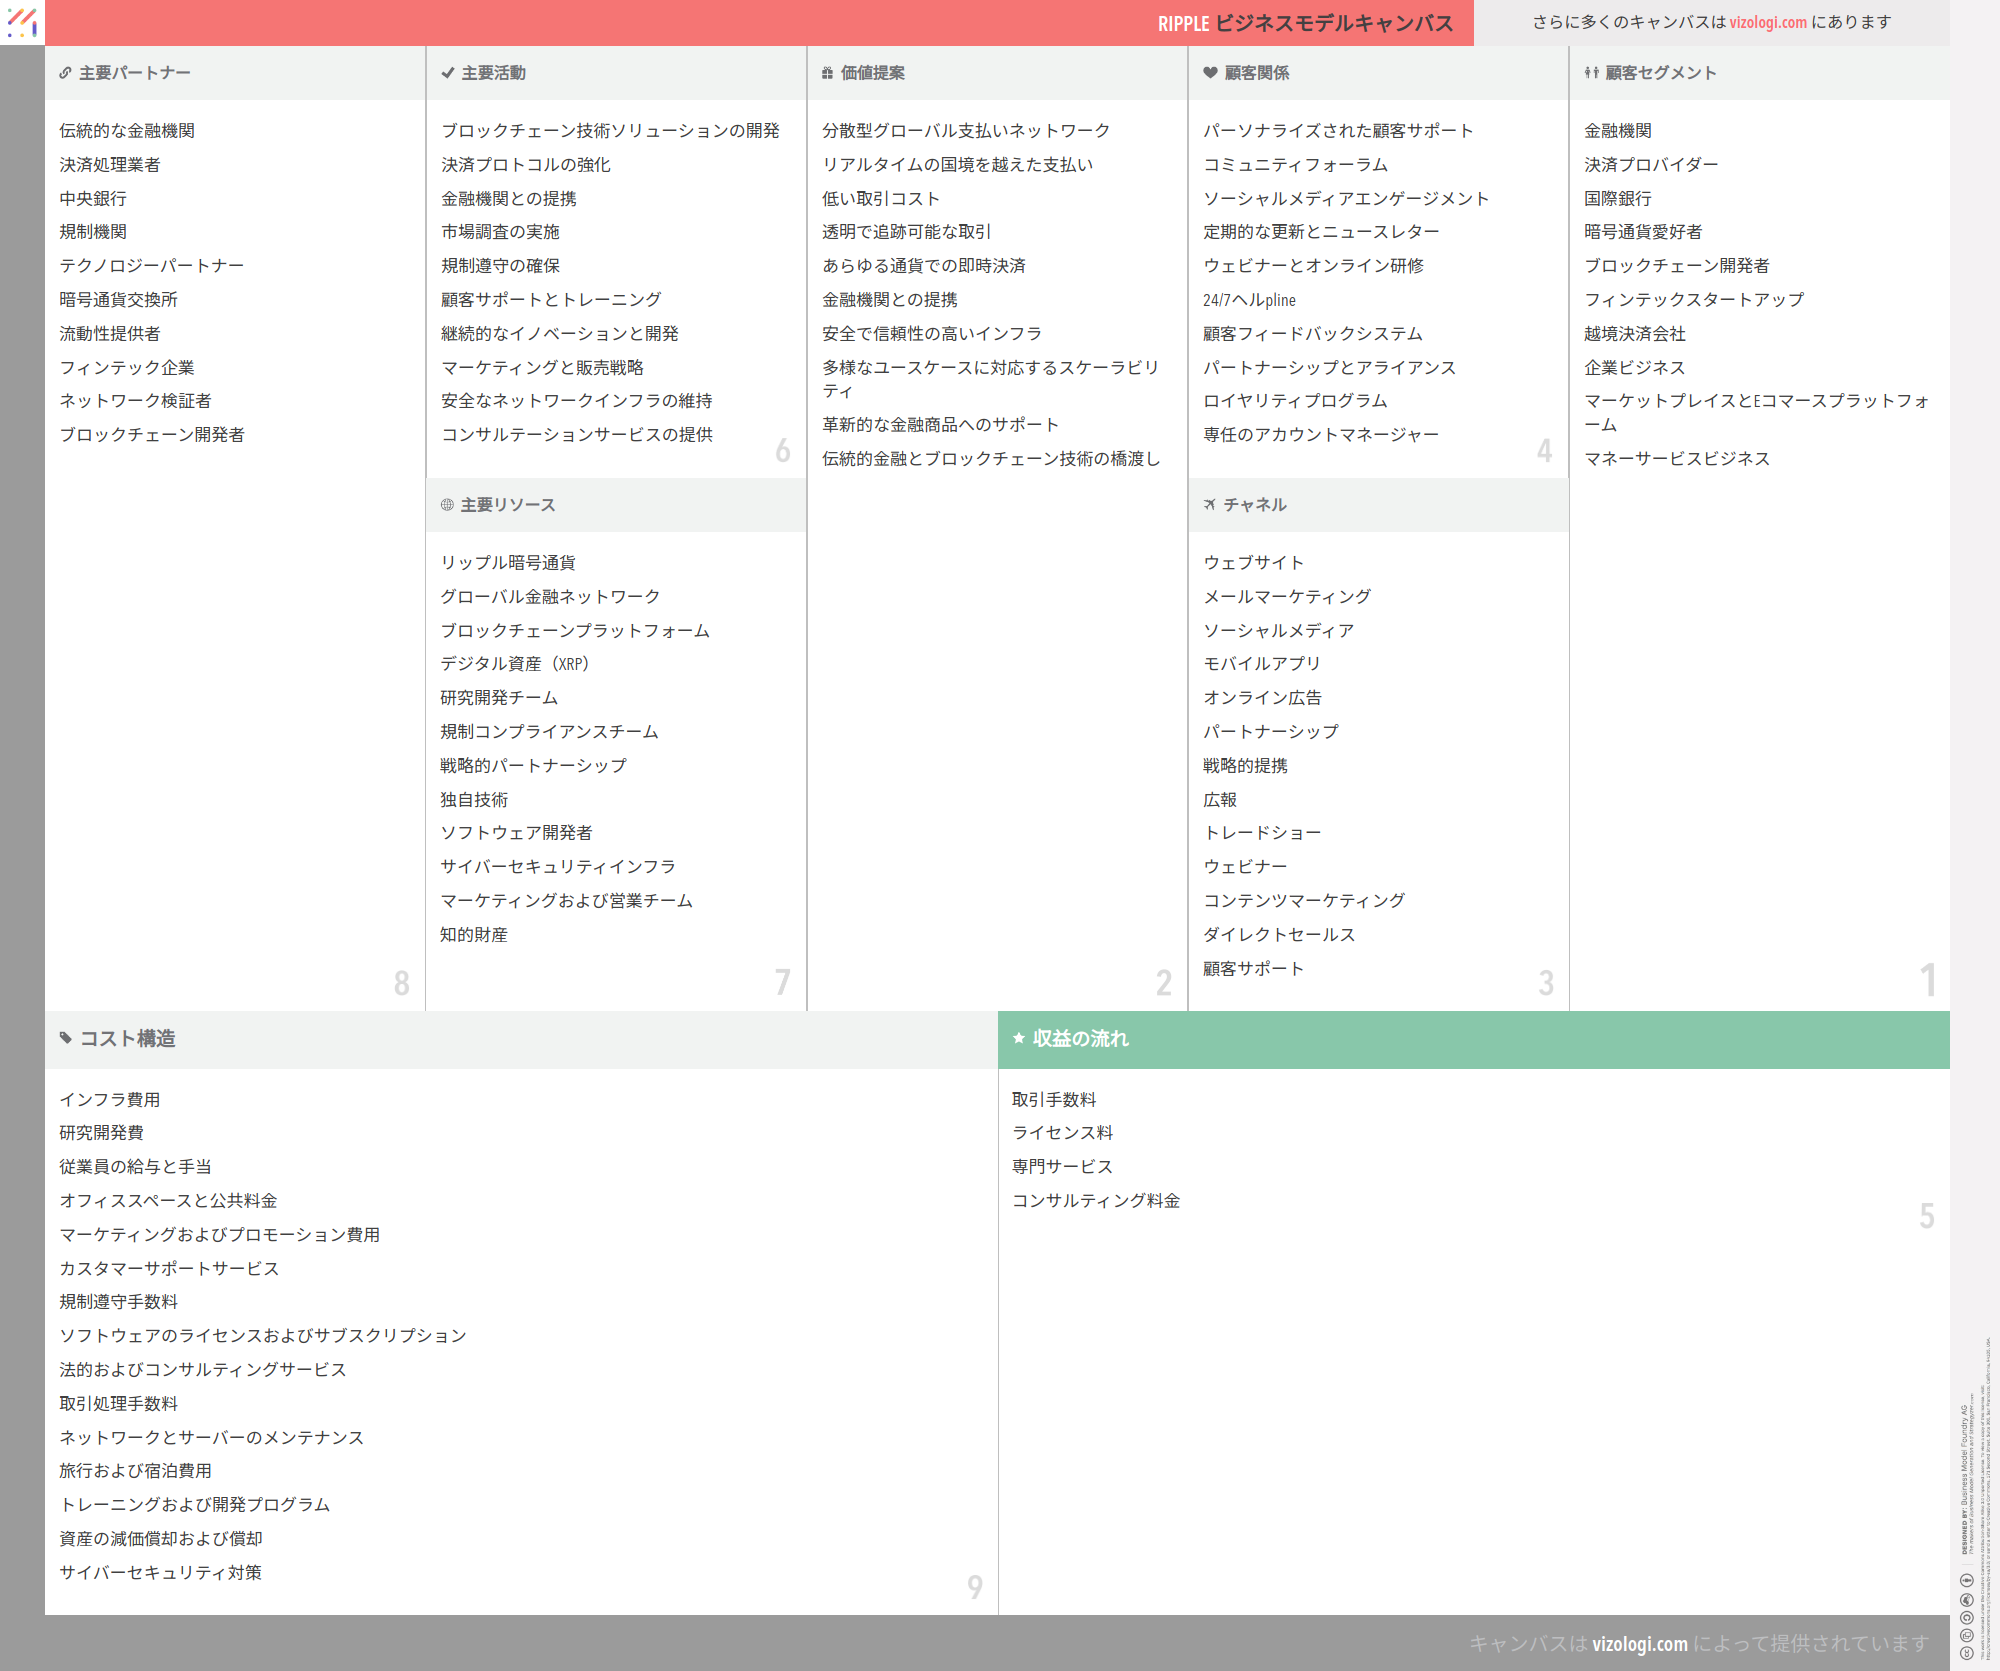Click the Creative Commons license icon
This screenshot has width=2000, height=1671.
[x=1966, y=1653]
